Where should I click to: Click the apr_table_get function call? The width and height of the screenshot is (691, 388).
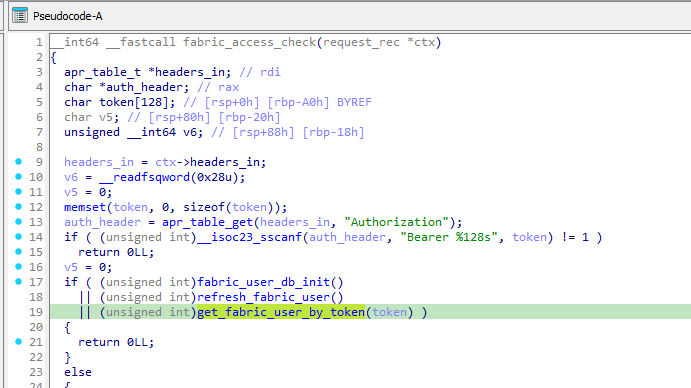pyautogui.click(x=207, y=222)
